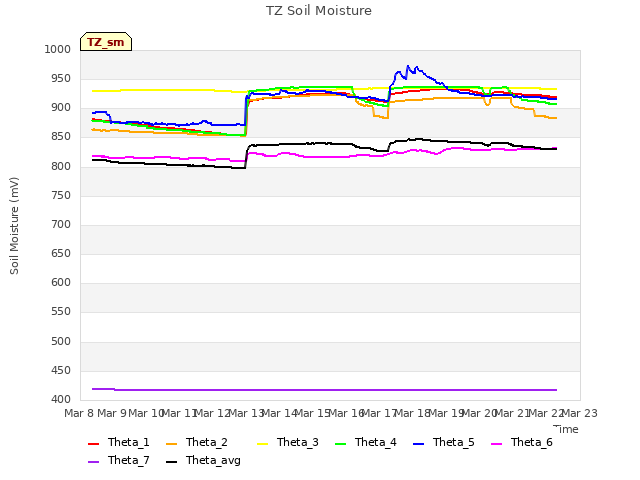This screenshot has width=640, height=480.
Task: Click the blue Theta_5 legend swatch
Action: click(x=418, y=444)
